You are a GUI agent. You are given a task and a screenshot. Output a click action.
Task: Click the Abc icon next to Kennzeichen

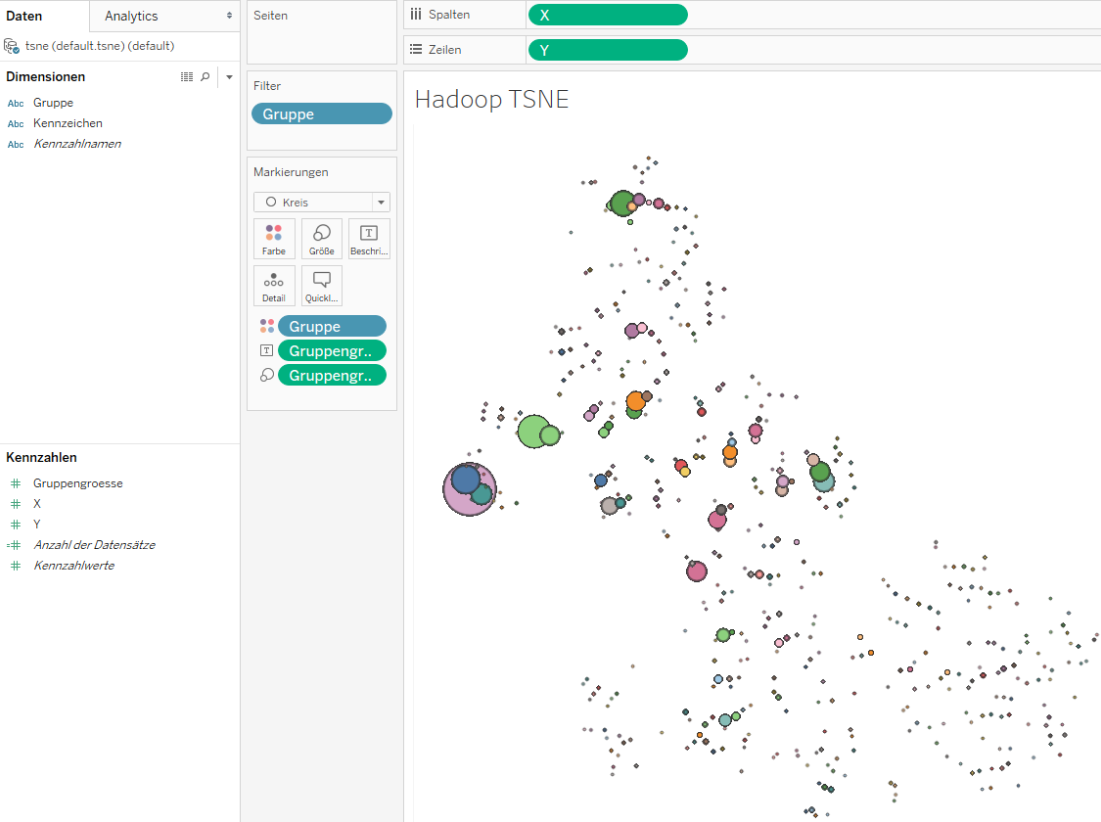point(15,123)
